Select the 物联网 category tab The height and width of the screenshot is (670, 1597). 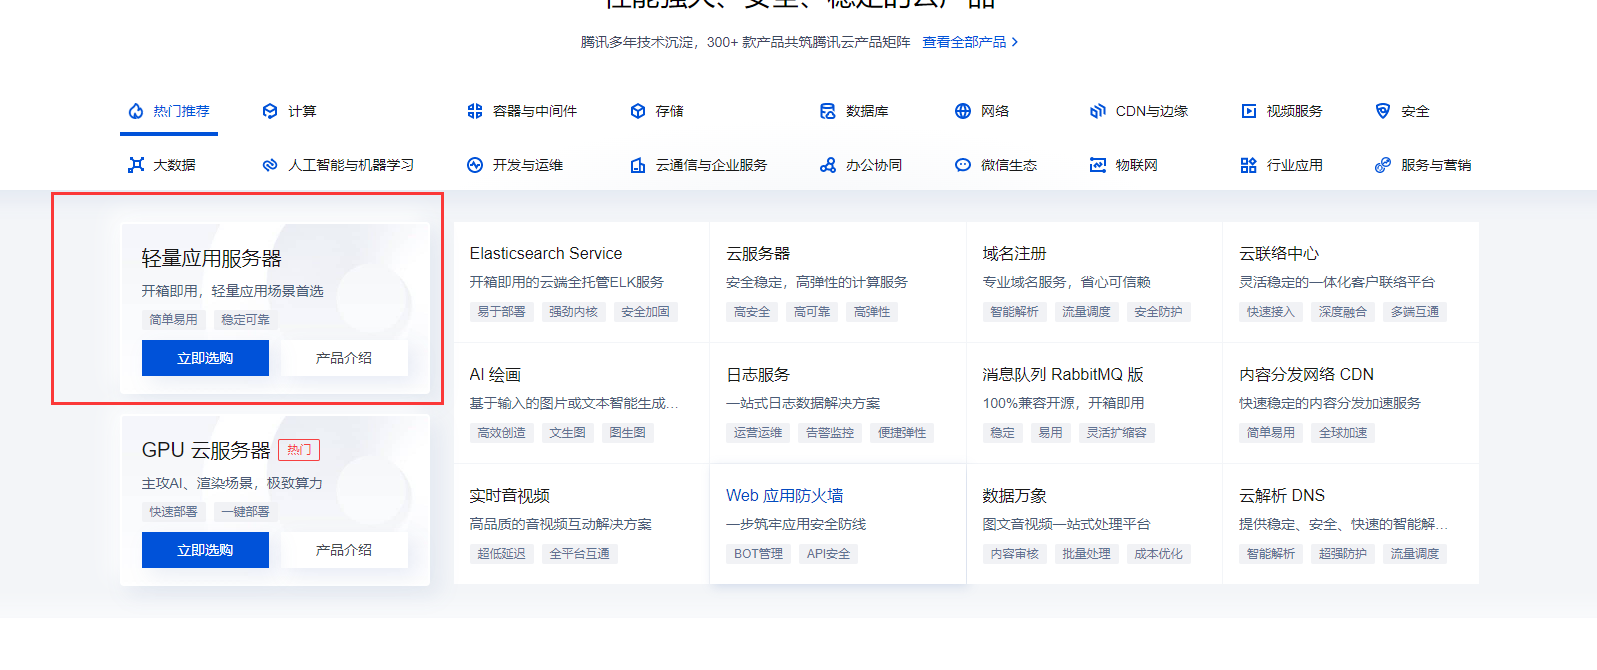point(1124,165)
